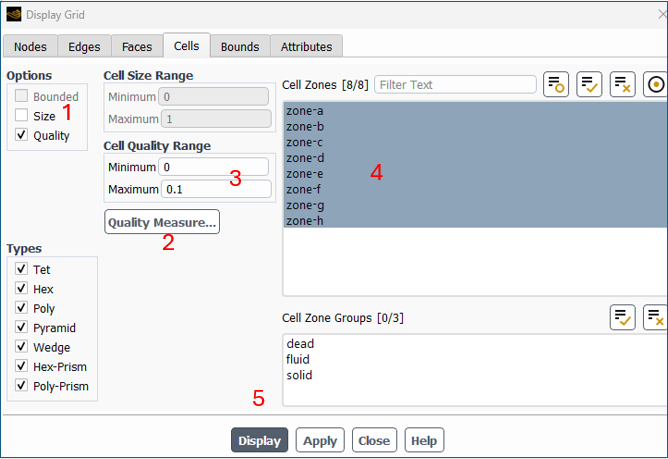Image resolution: width=668 pixels, height=459 pixels.
Task: Select all Cell Zone Groups icon
Action: (622, 317)
